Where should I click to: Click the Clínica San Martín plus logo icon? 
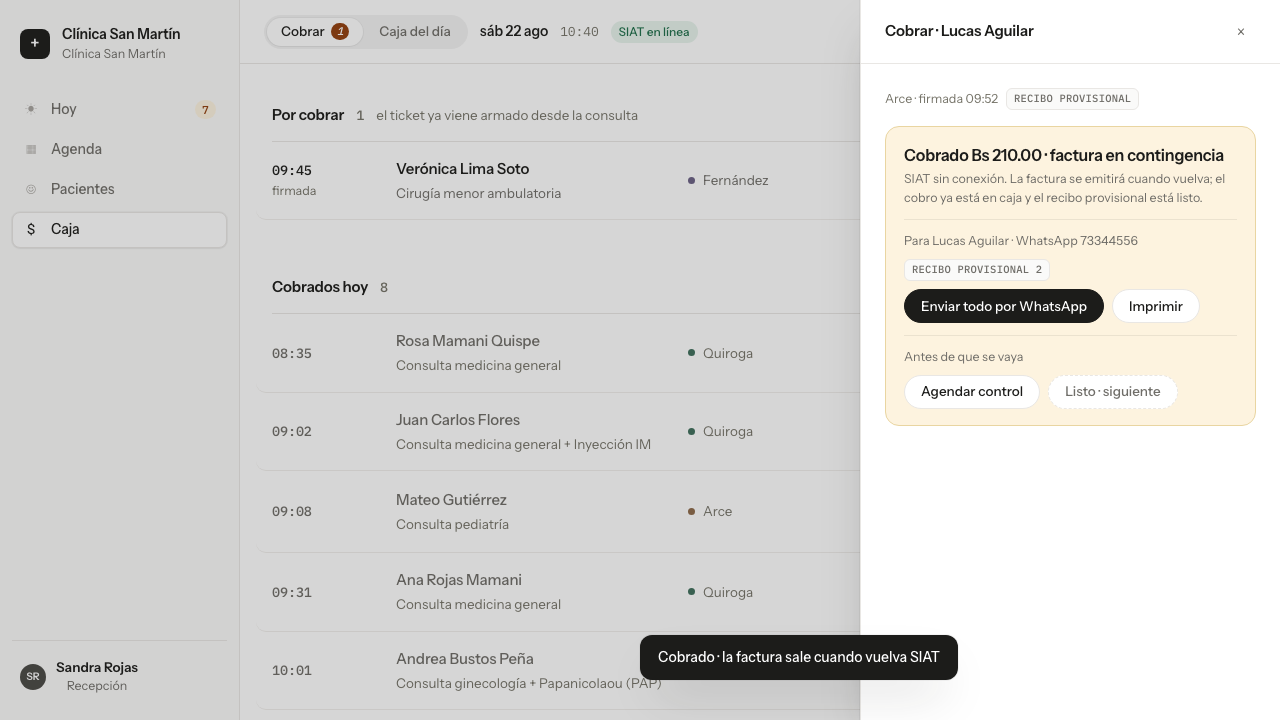coord(35,44)
